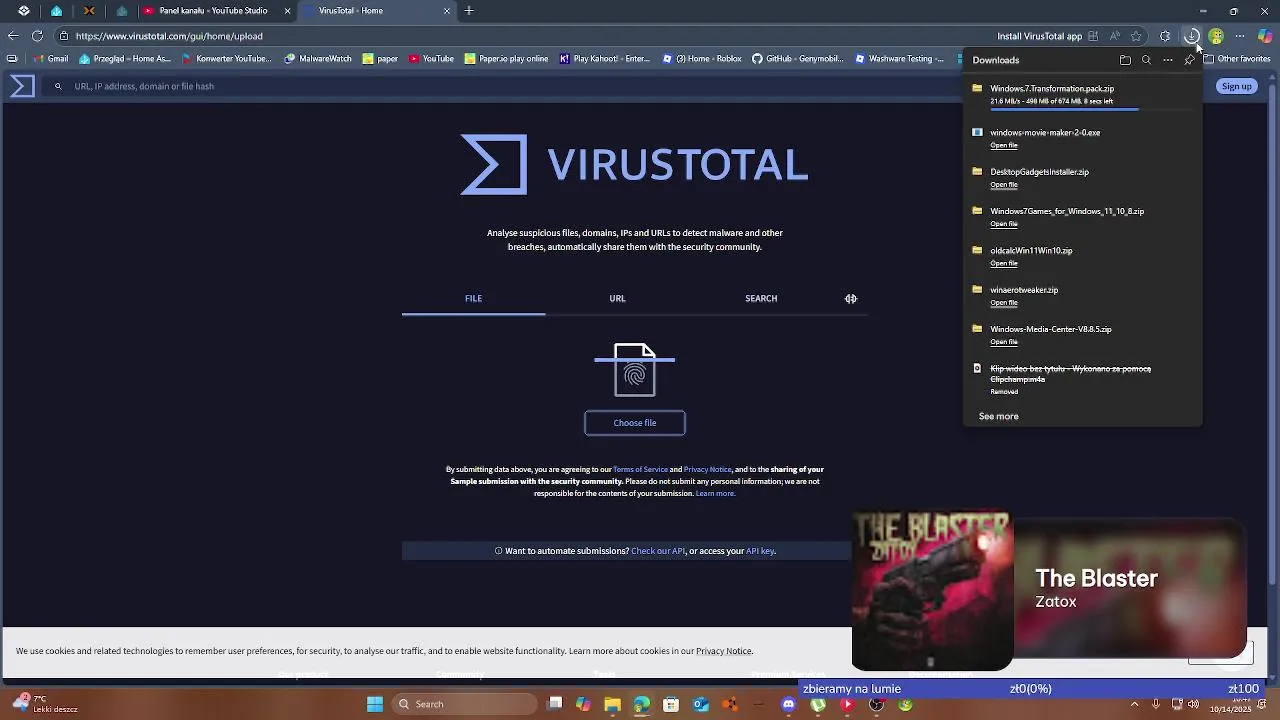The image size is (1280, 720).
Task: Switch to the URL tab
Action: pyautogui.click(x=617, y=298)
